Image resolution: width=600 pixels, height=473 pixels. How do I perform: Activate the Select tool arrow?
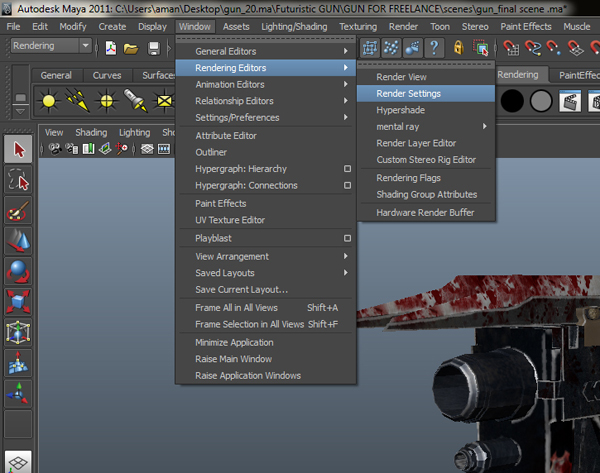18,149
